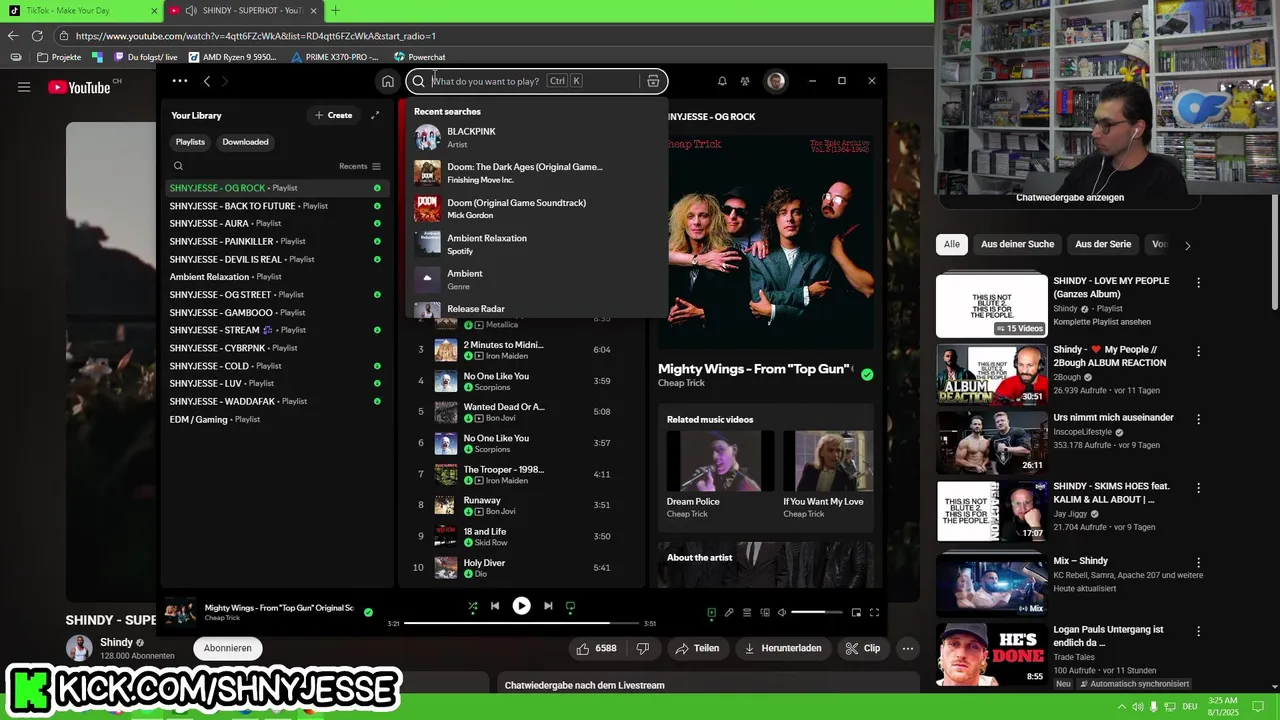Select the Alle filter chip
This screenshot has height=720, width=1280.
click(x=952, y=244)
